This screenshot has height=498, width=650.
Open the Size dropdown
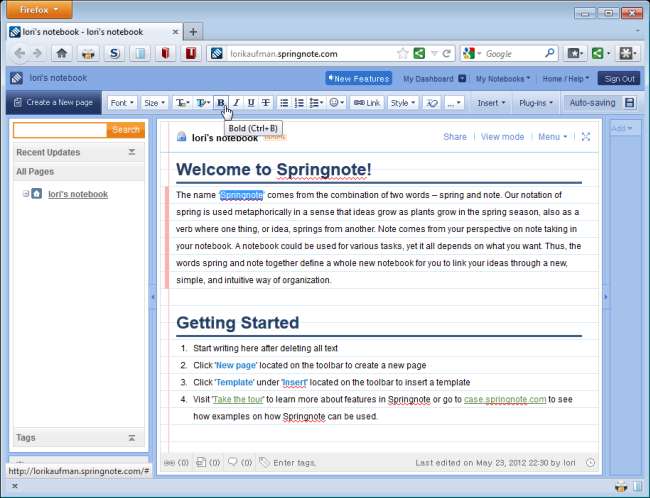coord(153,102)
